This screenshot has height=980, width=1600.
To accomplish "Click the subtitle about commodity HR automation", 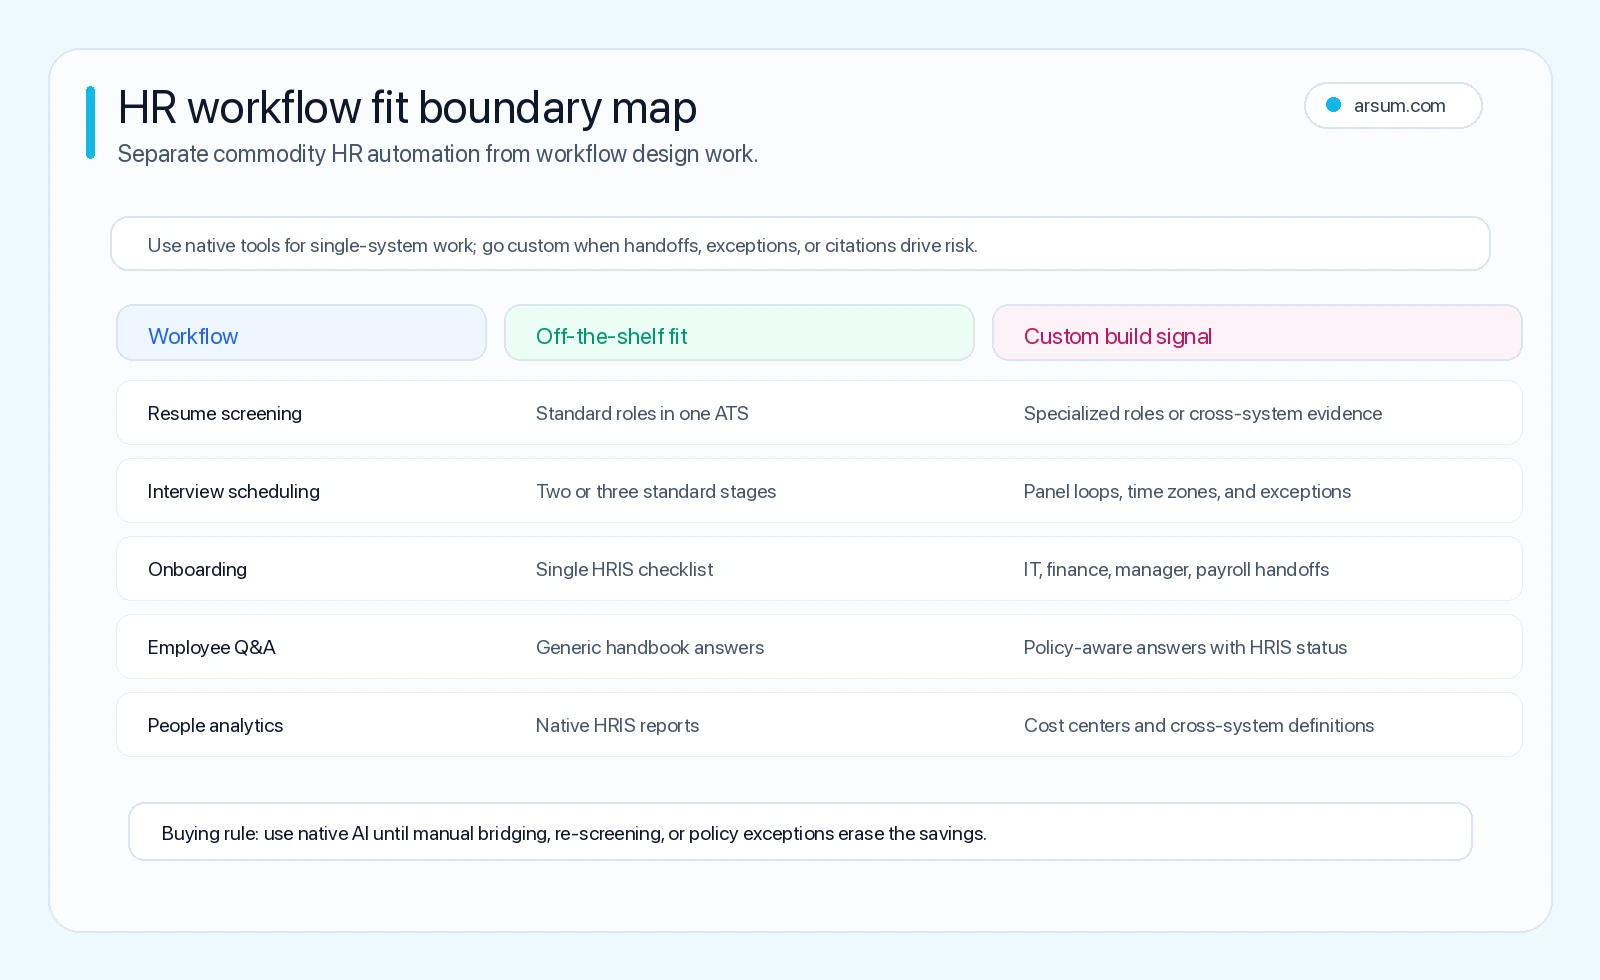I will [x=438, y=154].
